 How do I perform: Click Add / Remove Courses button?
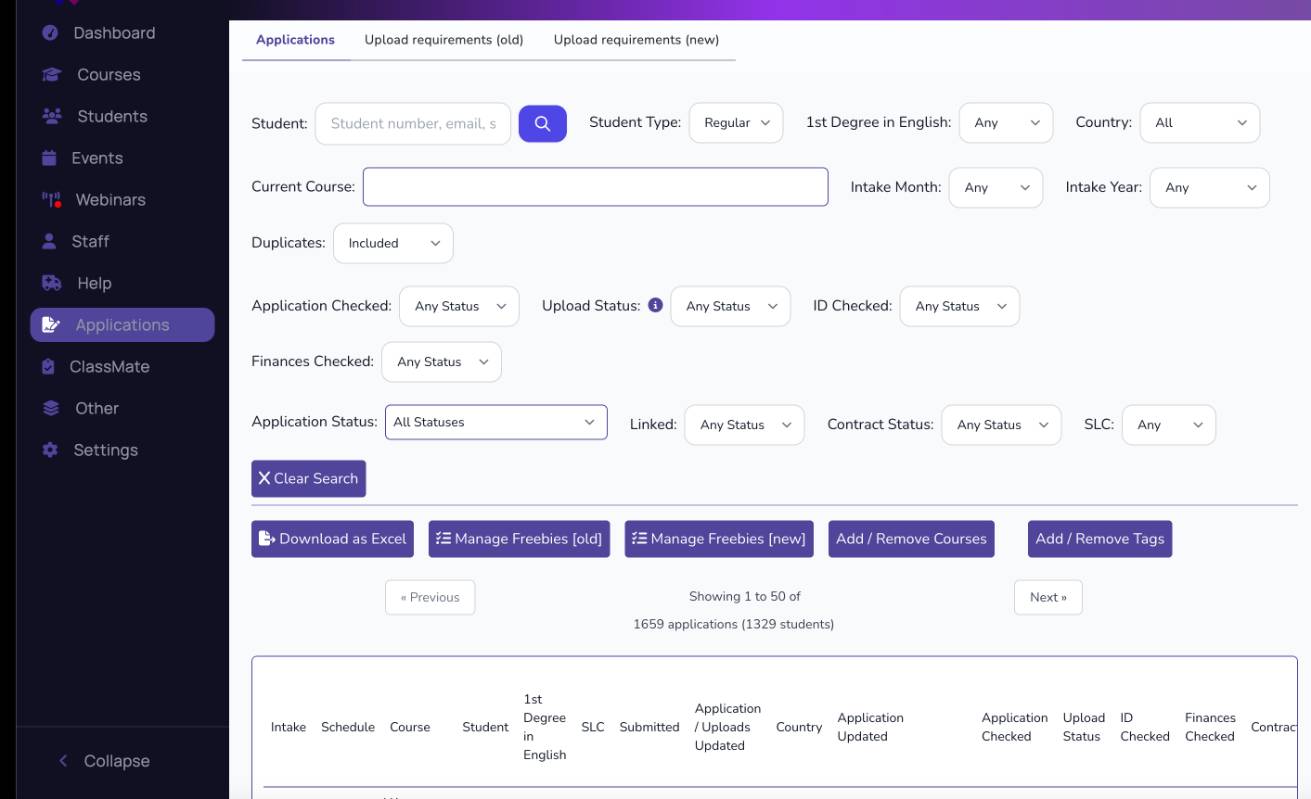click(x=911, y=539)
